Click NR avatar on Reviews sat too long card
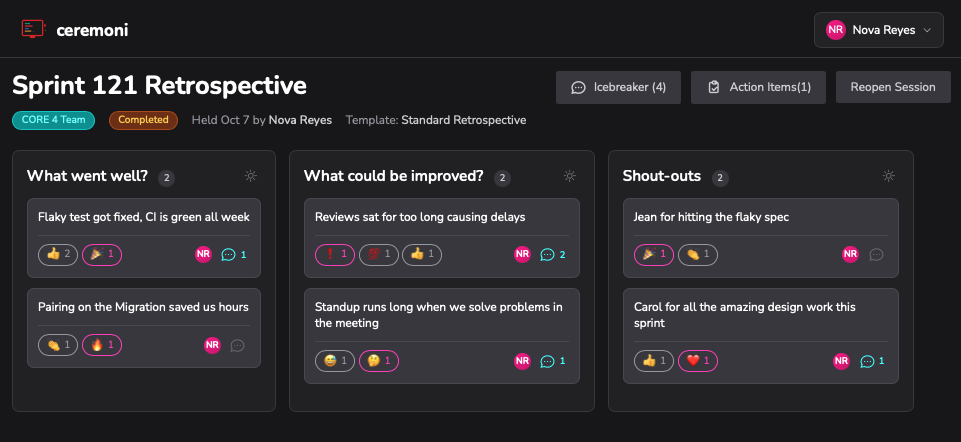Screen dimensions: 961x442 tap(522, 254)
